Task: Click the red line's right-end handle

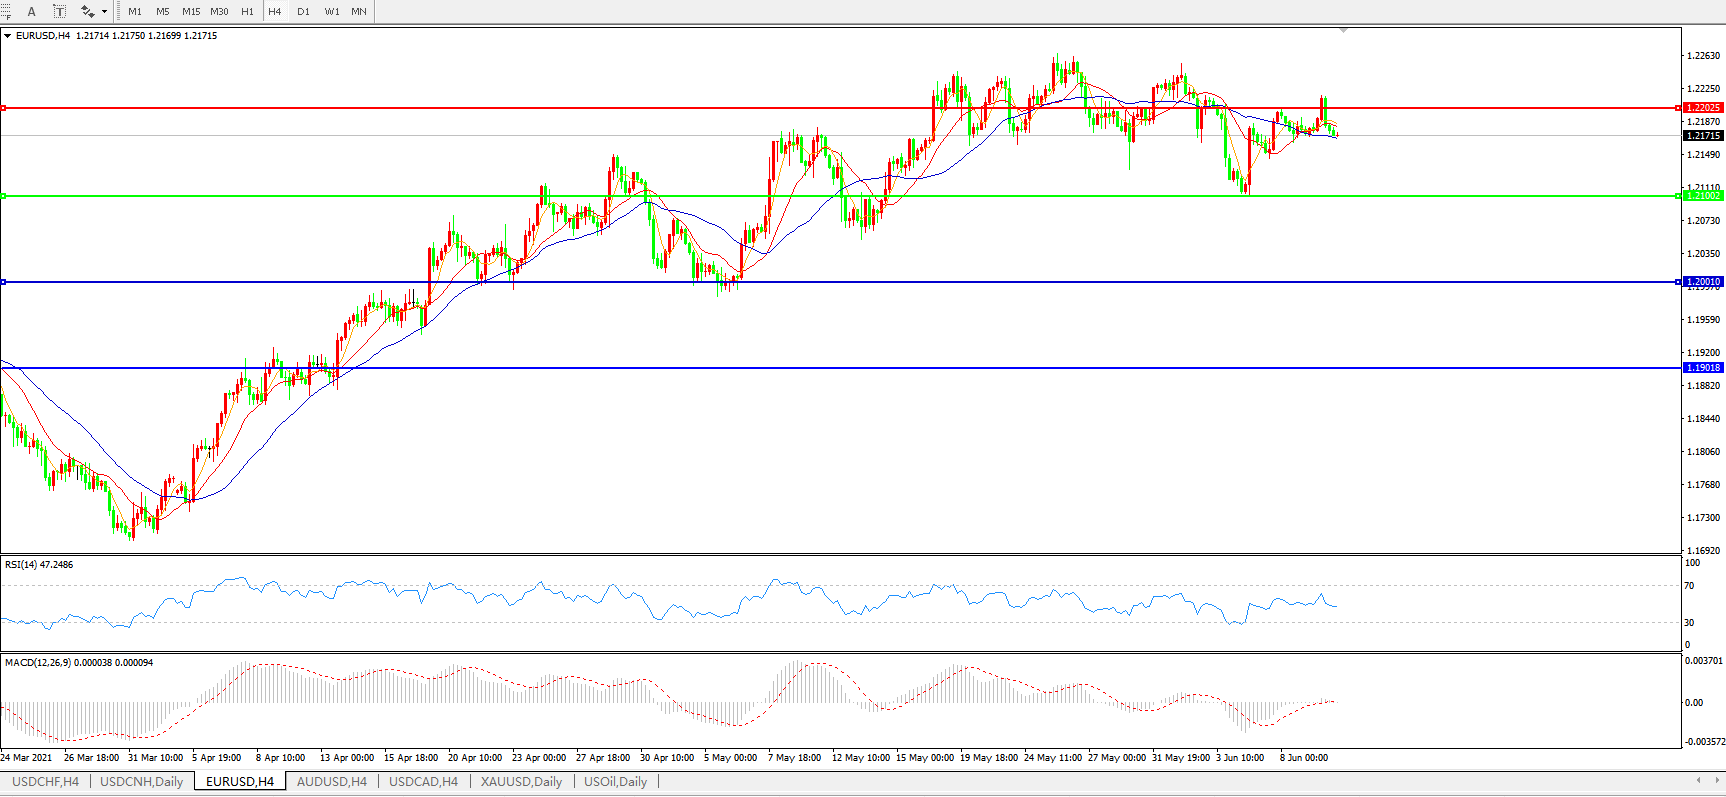Action: (x=1677, y=108)
